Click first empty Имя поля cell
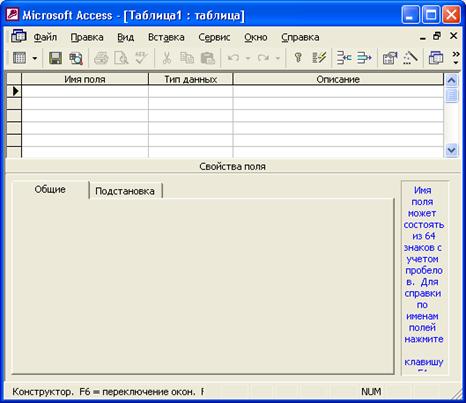 (x=85, y=91)
